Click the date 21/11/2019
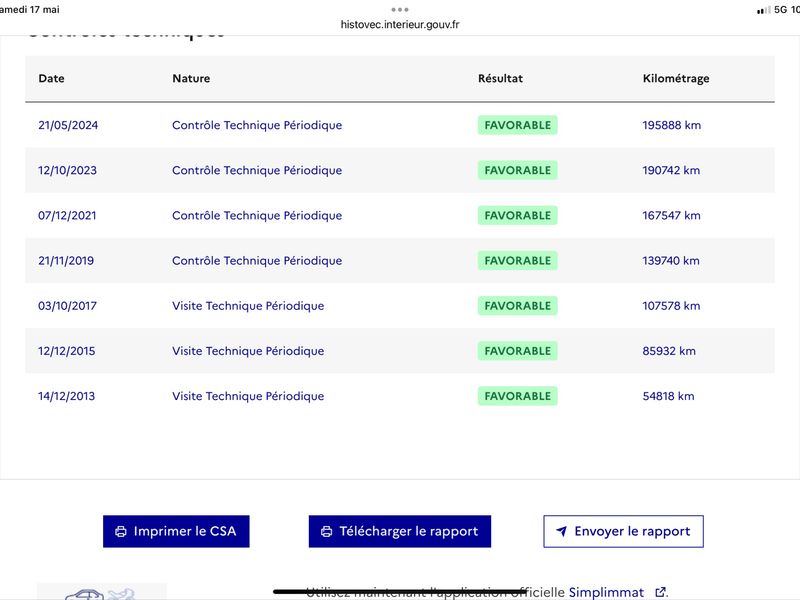Image resolution: width=800 pixels, height=600 pixels. coord(66,261)
